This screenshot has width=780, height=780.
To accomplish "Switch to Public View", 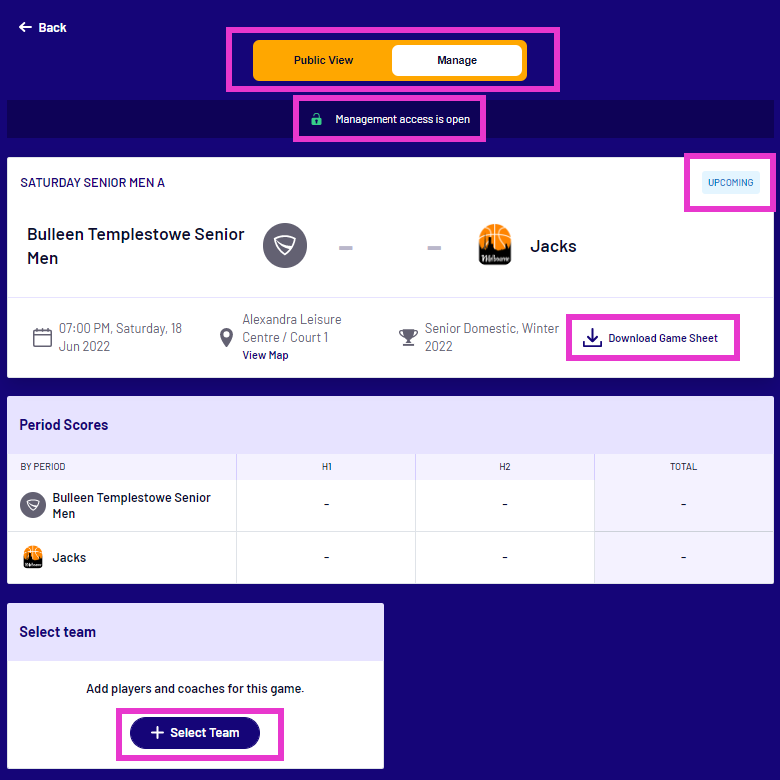I will pyautogui.click(x=323, y=60).
